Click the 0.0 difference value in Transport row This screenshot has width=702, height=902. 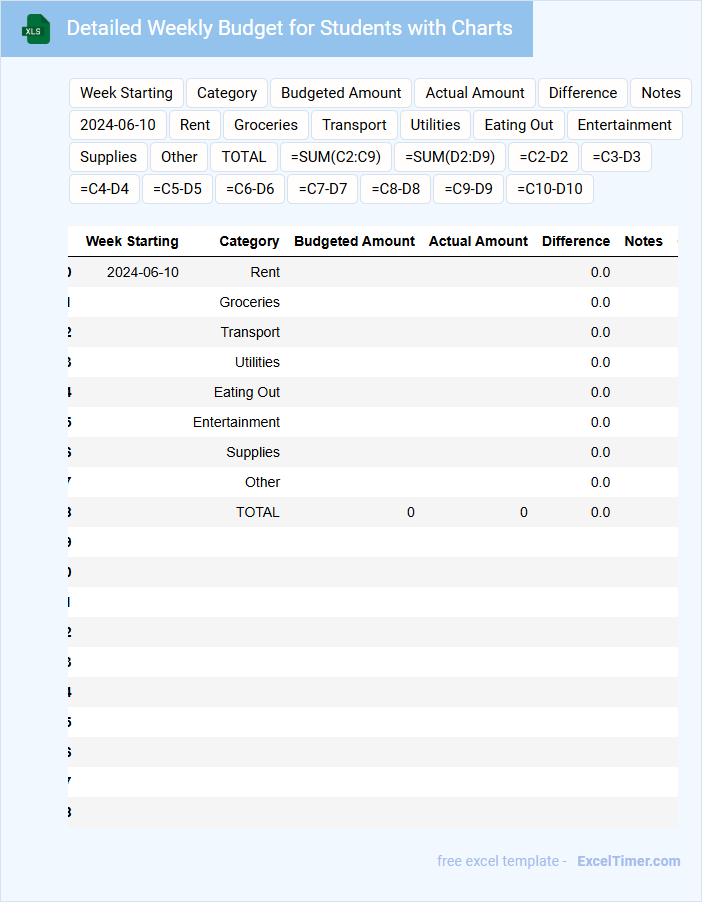600,332
